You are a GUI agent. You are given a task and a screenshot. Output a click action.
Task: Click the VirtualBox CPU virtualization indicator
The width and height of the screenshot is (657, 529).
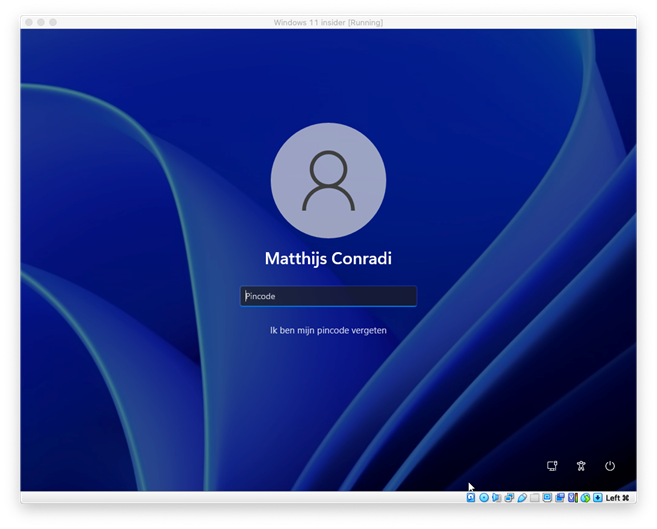pos(573,498)
